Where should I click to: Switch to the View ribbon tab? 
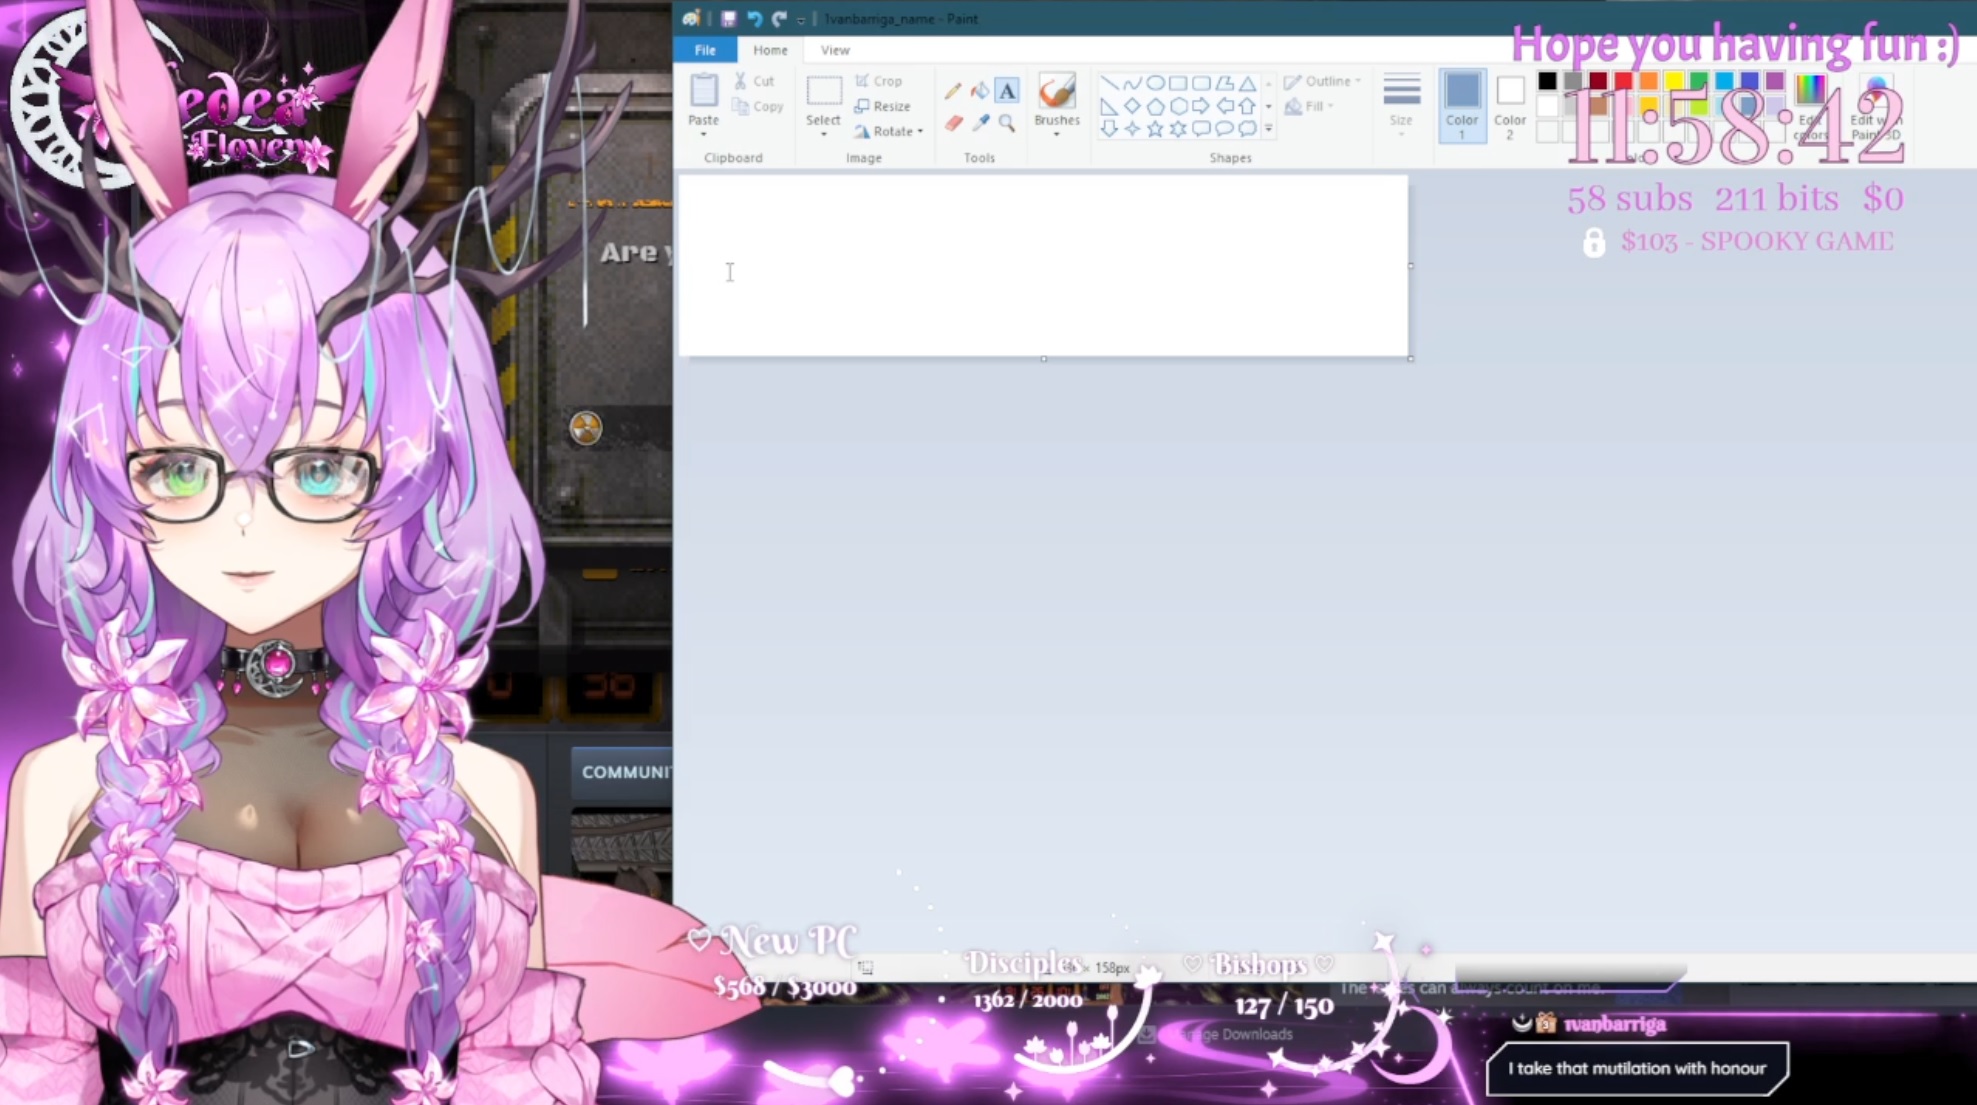point(835,50)
